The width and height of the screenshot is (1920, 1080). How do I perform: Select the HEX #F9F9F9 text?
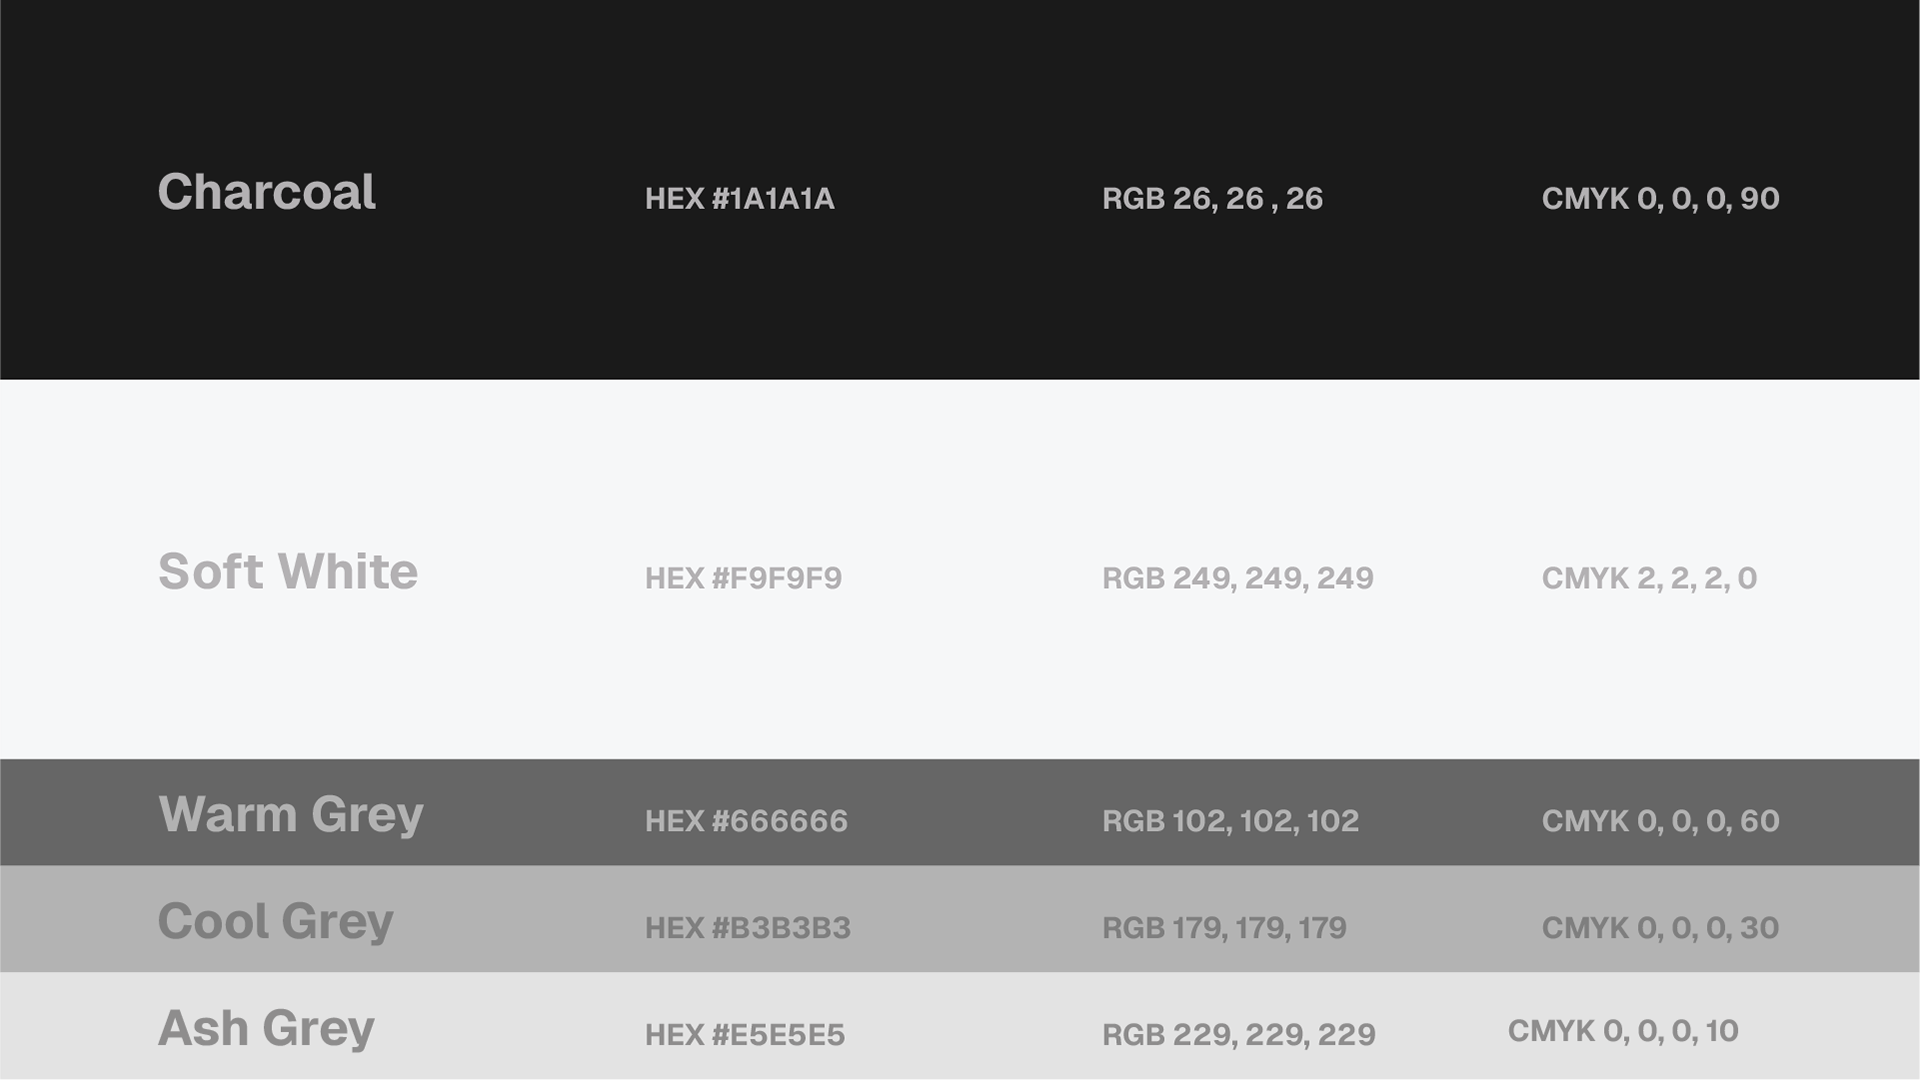743,578
